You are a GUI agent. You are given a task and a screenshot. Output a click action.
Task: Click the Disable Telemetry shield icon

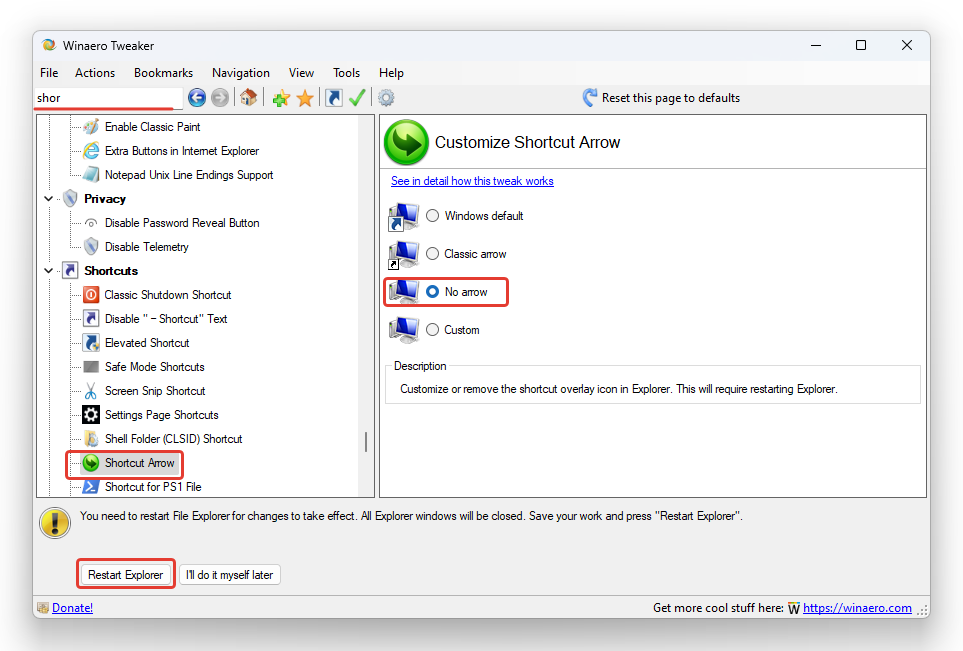[91, 247]
